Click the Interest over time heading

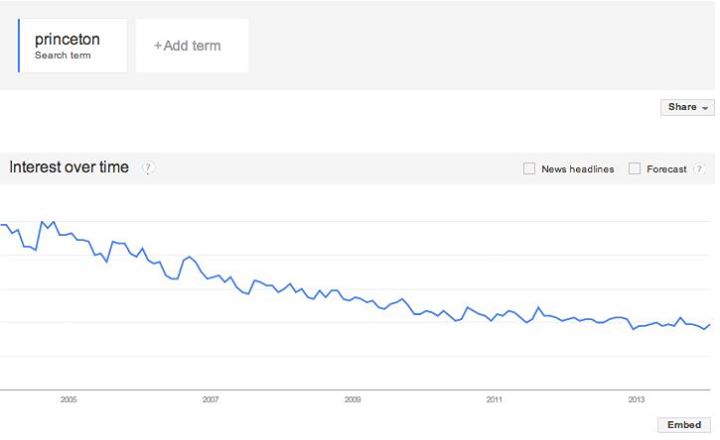(x=69, y=167)
